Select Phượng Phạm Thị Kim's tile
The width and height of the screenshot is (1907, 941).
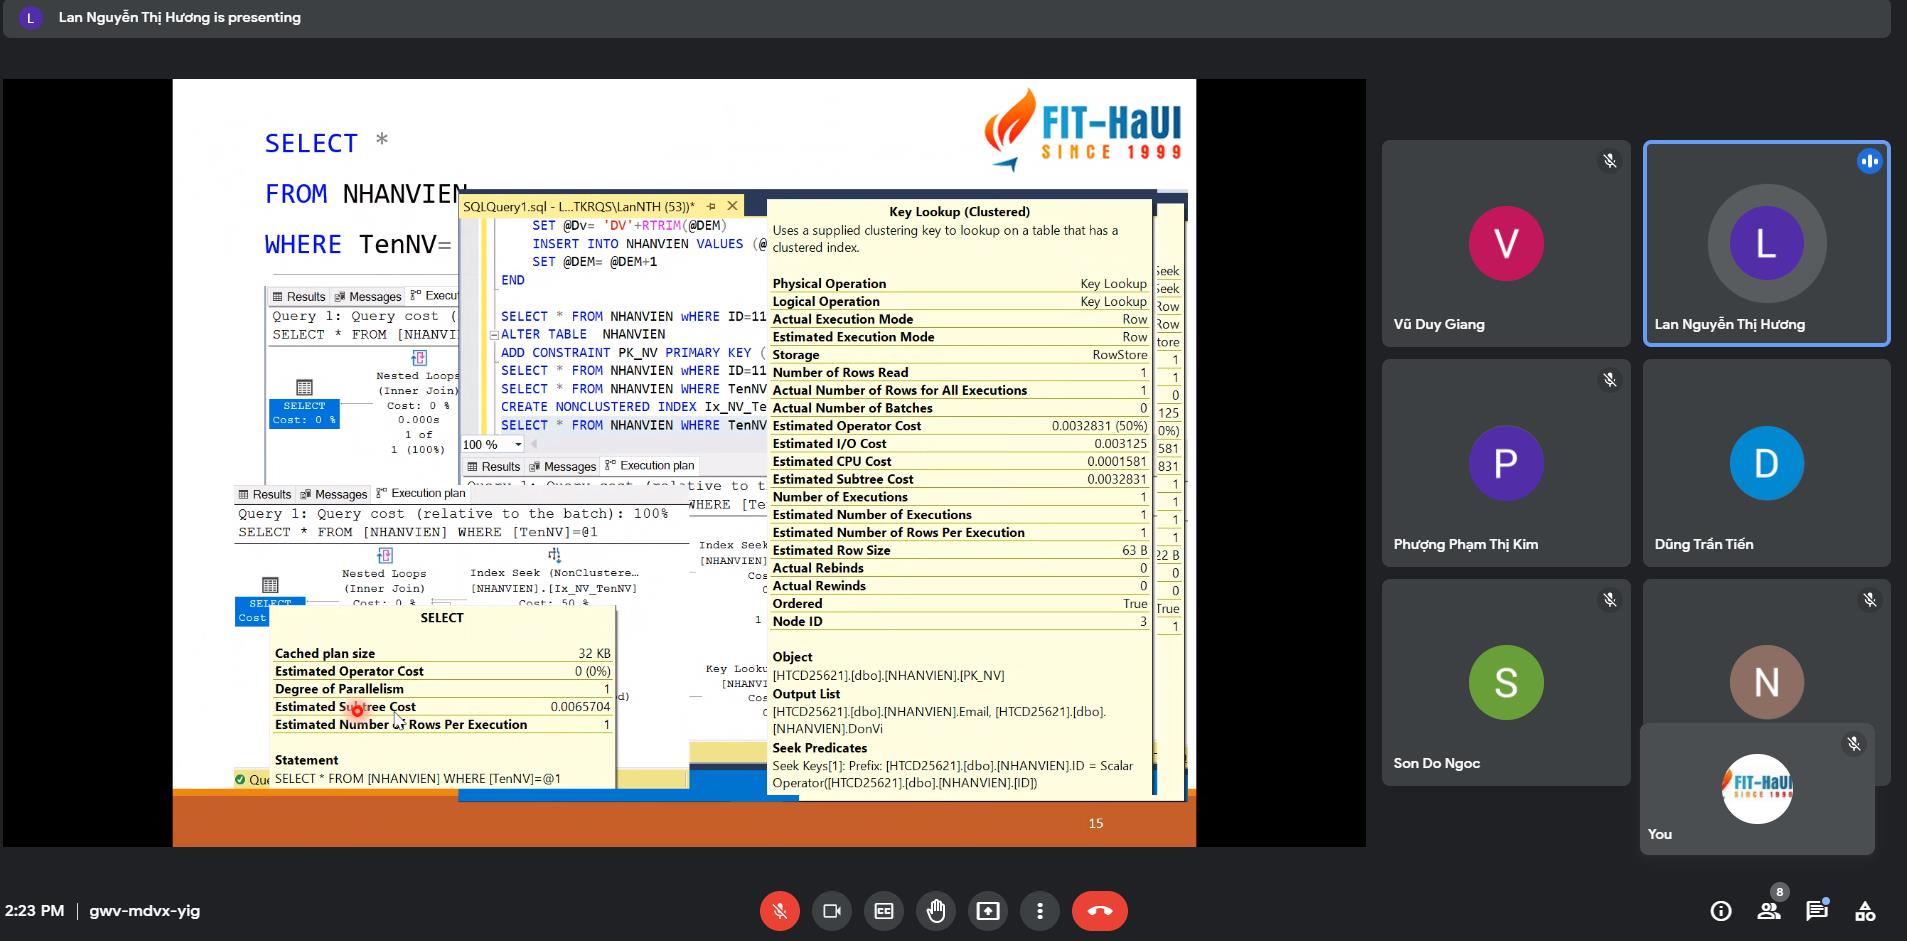pos(1506,463)
